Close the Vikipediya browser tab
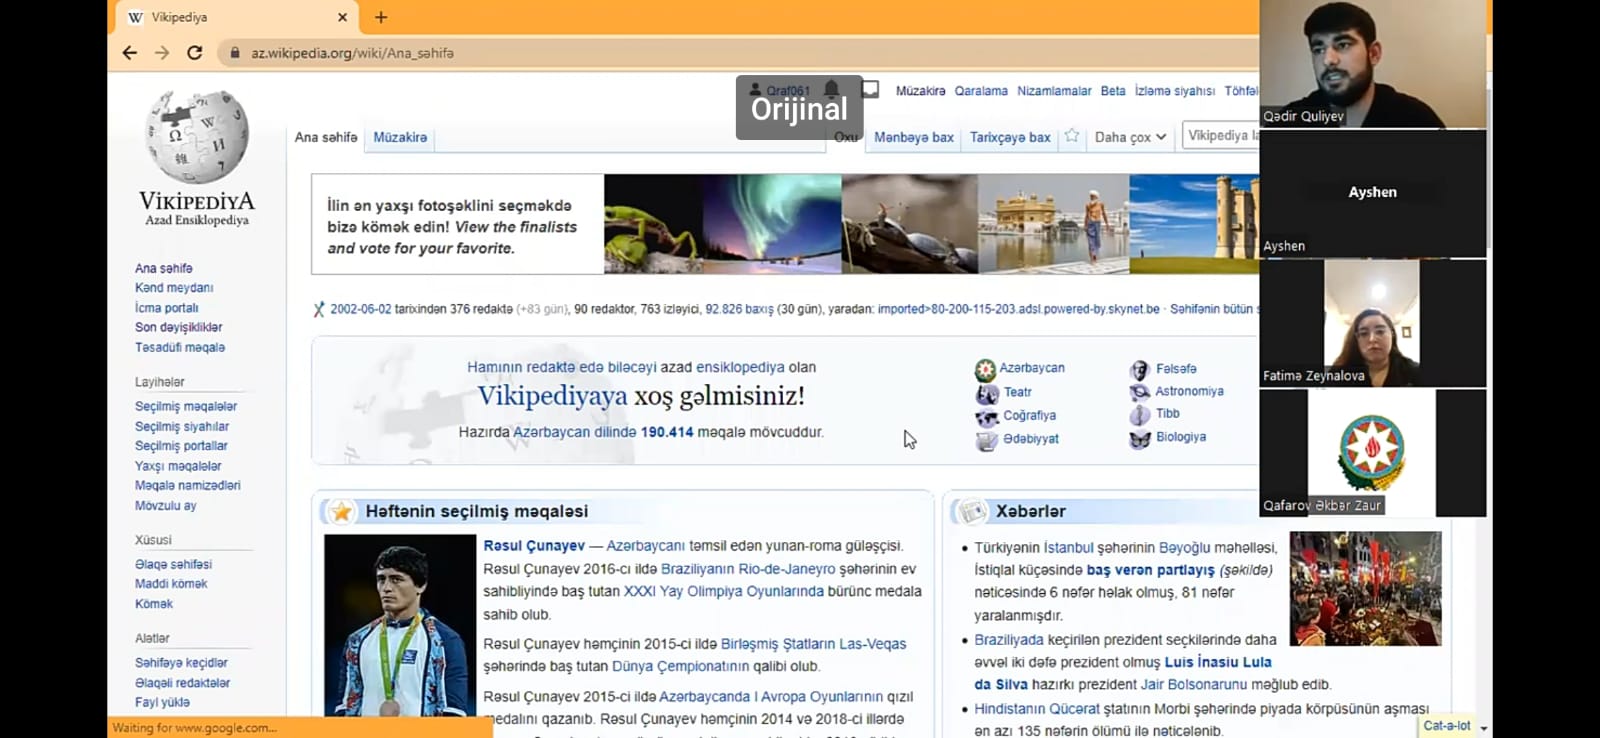 (342, 17)
